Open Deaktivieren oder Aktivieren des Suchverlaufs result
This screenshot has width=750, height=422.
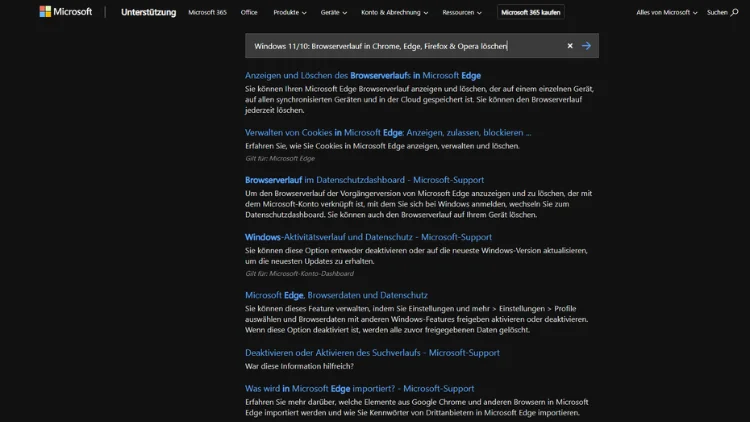(x=372, y=353)
